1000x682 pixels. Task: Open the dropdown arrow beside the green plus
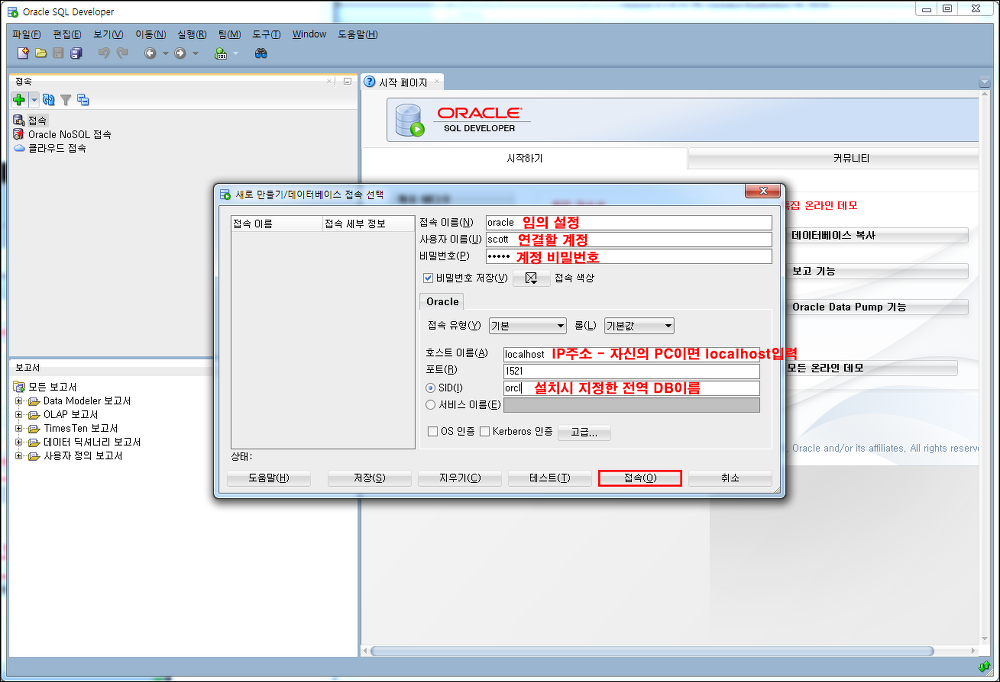pos(34,100)
